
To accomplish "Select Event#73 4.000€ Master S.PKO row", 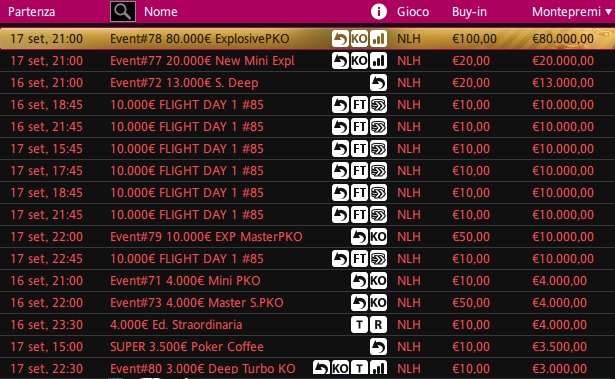I will tap(308, 302).
